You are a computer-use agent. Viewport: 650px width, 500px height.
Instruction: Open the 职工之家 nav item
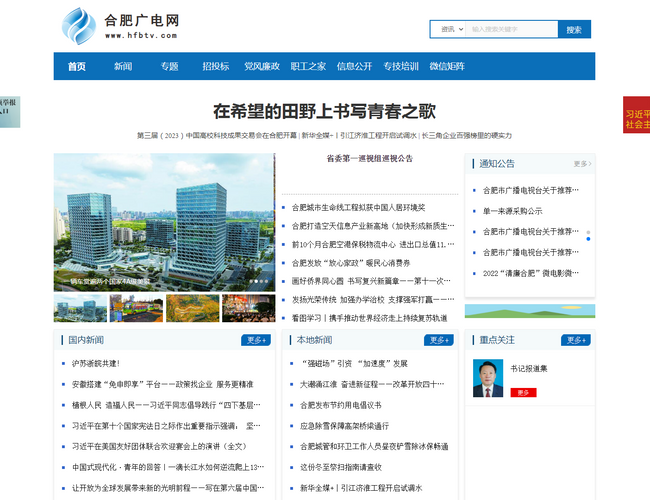(308, 66)
